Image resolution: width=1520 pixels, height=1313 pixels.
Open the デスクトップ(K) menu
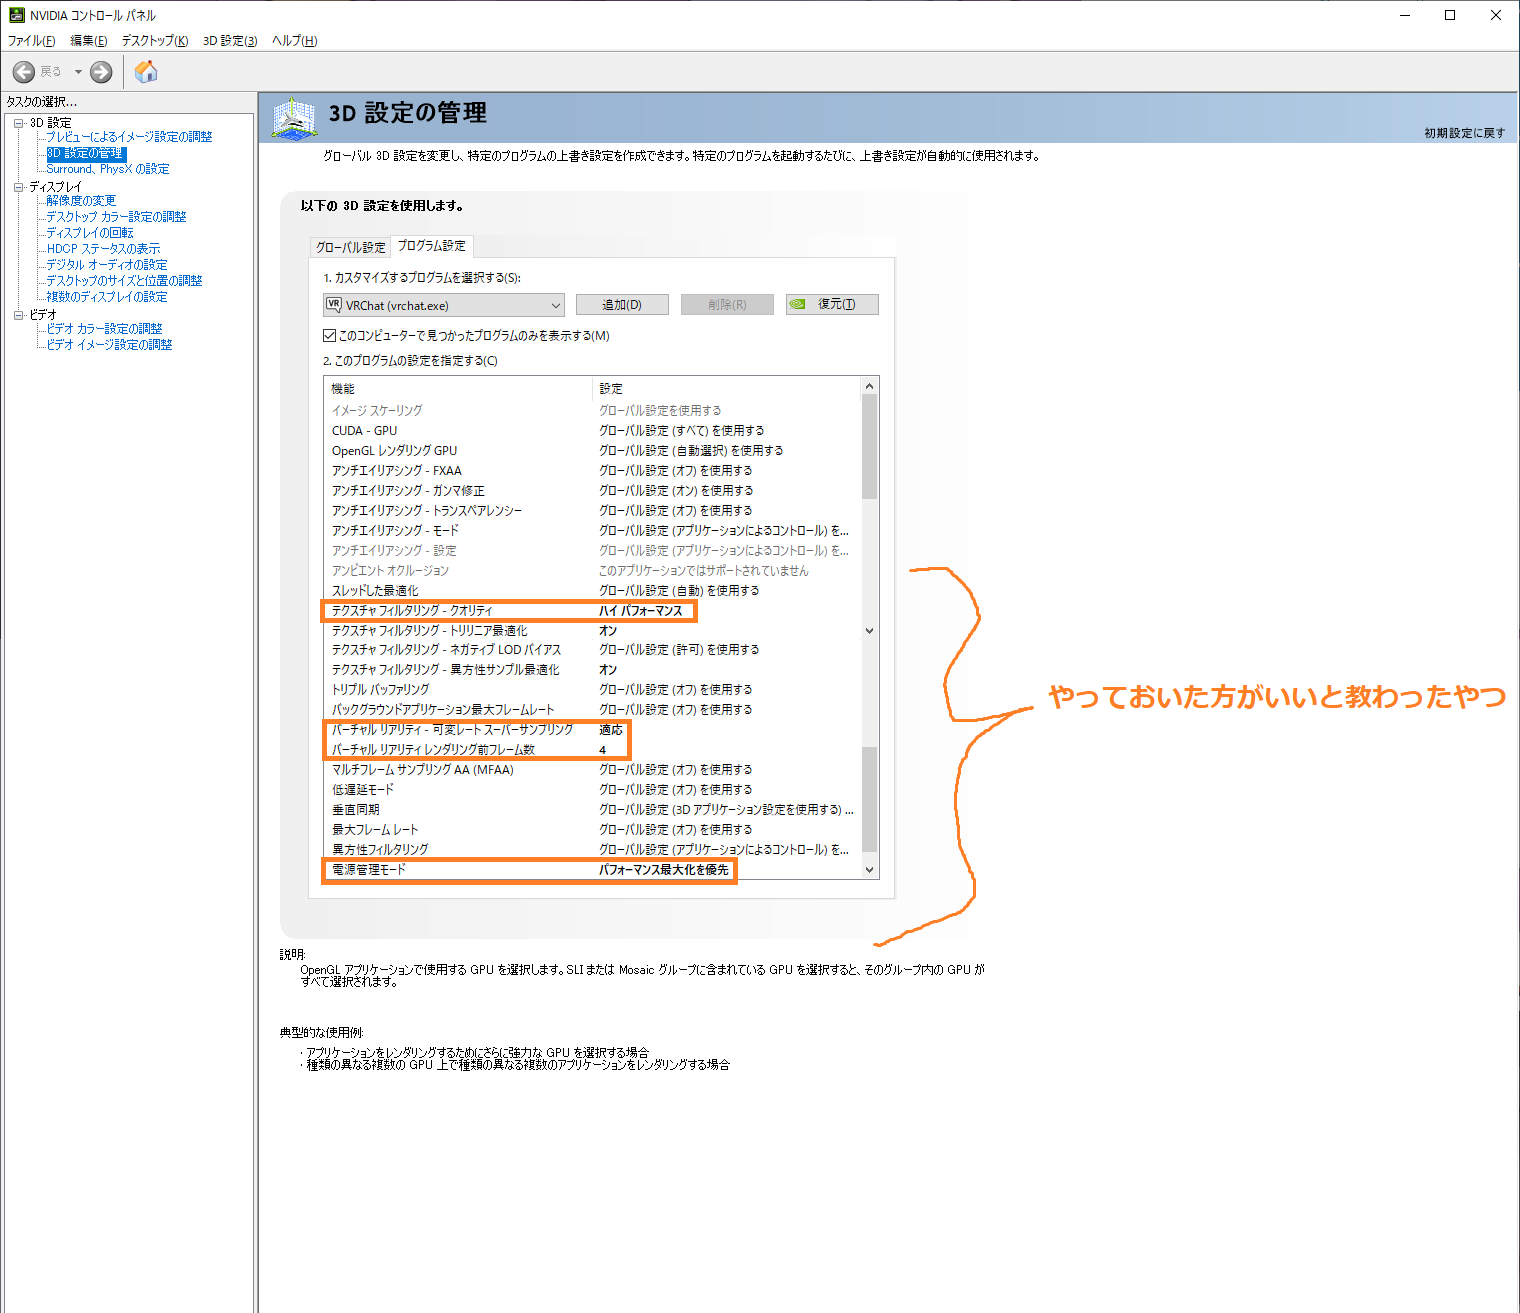[155, 41]
